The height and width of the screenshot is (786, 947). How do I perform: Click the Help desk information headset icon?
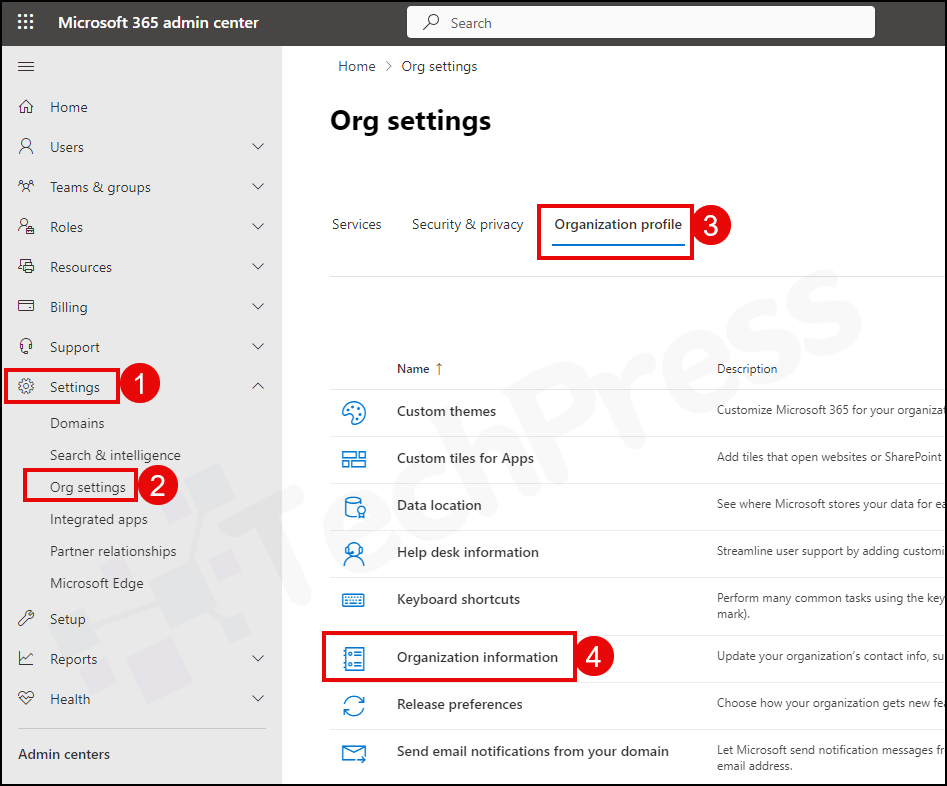[354, 553]
